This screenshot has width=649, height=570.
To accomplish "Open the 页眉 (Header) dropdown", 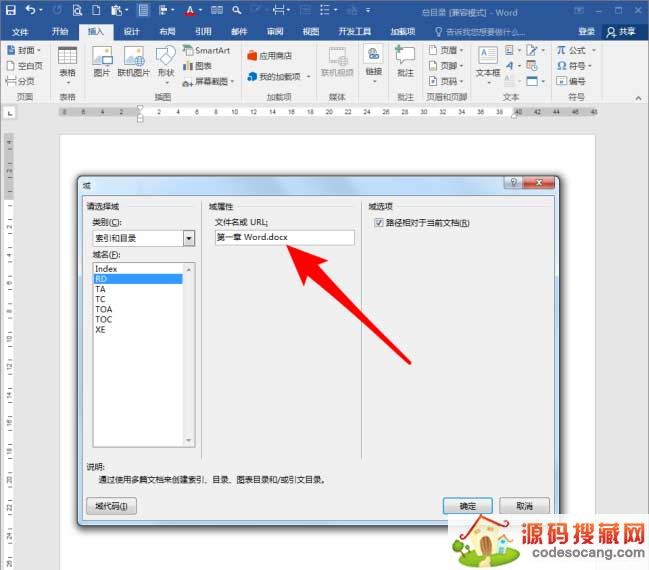I will (445, 50).
